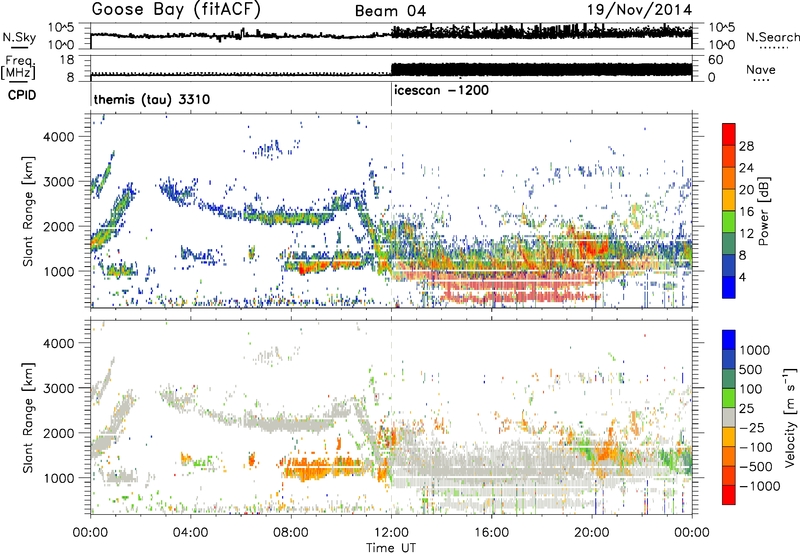
Task: Click the power colorbar value 28
Action: [746, 146]
